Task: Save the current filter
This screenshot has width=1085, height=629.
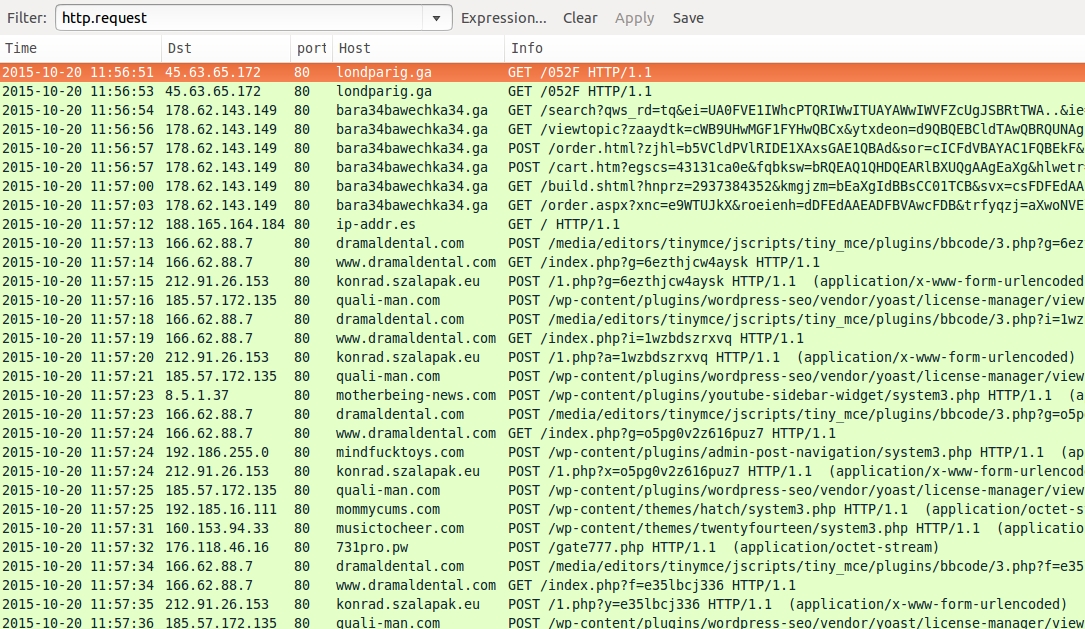Action: [688, 18]
